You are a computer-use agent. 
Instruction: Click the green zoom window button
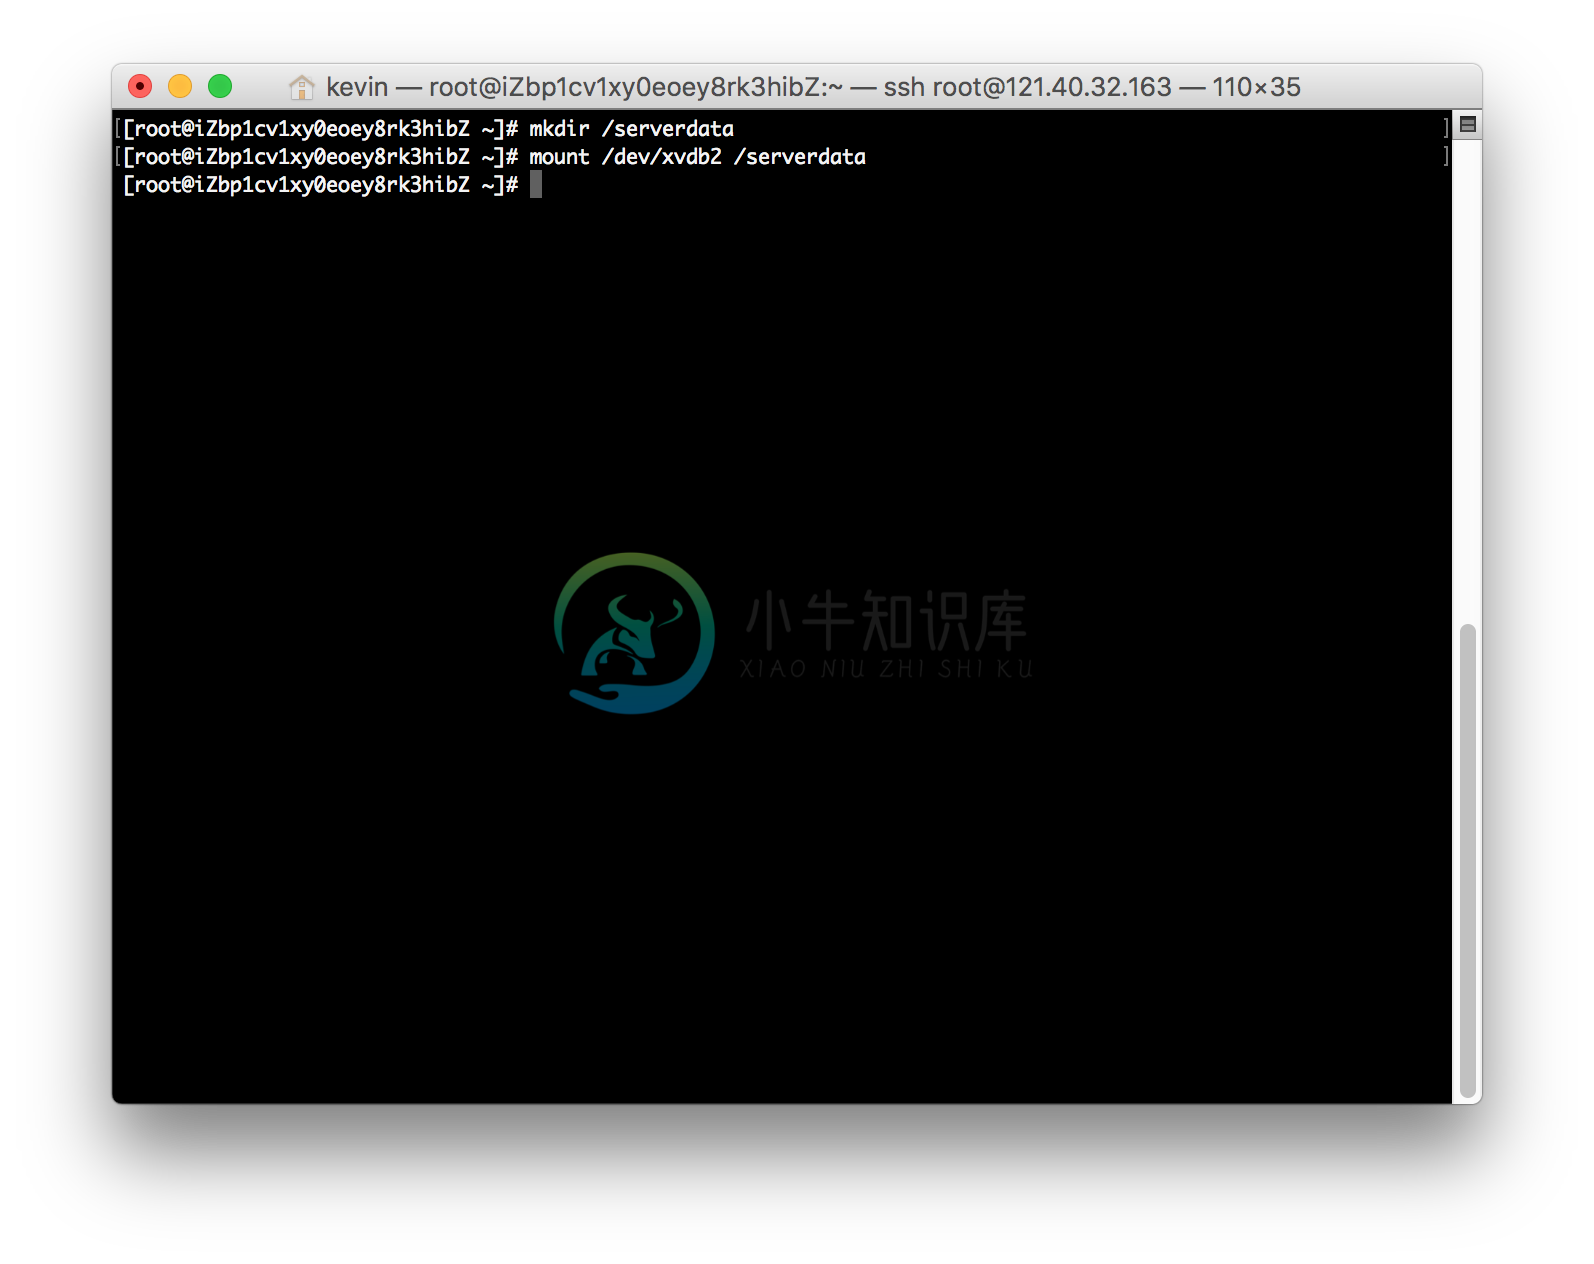click(220, 87)
